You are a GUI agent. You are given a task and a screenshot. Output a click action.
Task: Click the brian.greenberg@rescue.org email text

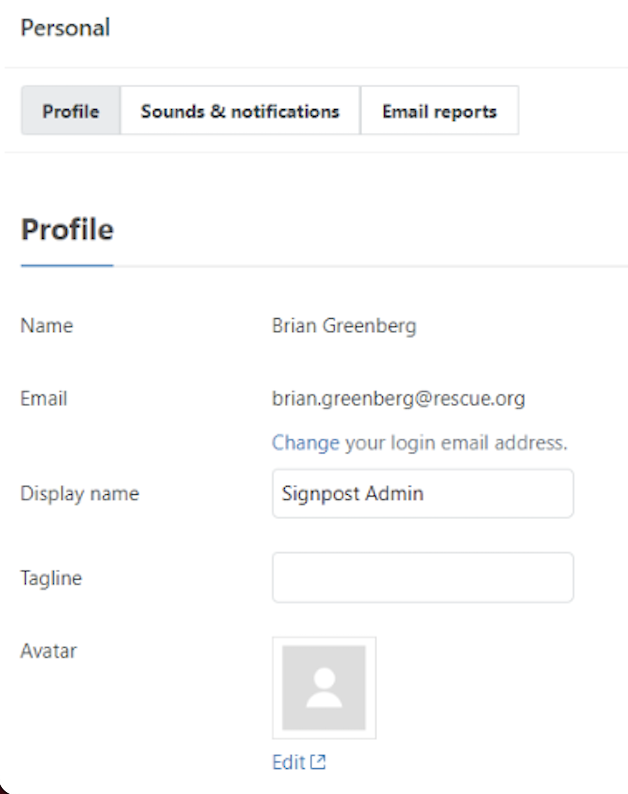pyautogui.click(x=398, y=398)
